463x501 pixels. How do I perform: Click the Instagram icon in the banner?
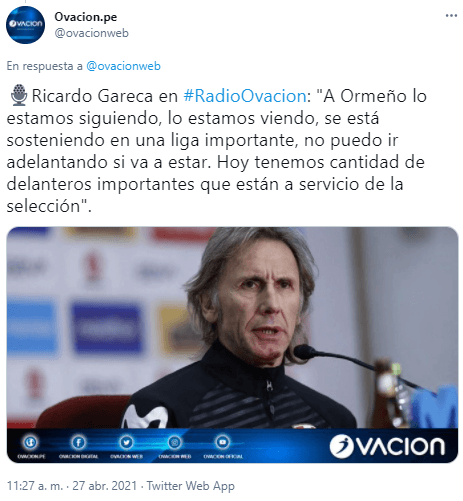174,442
